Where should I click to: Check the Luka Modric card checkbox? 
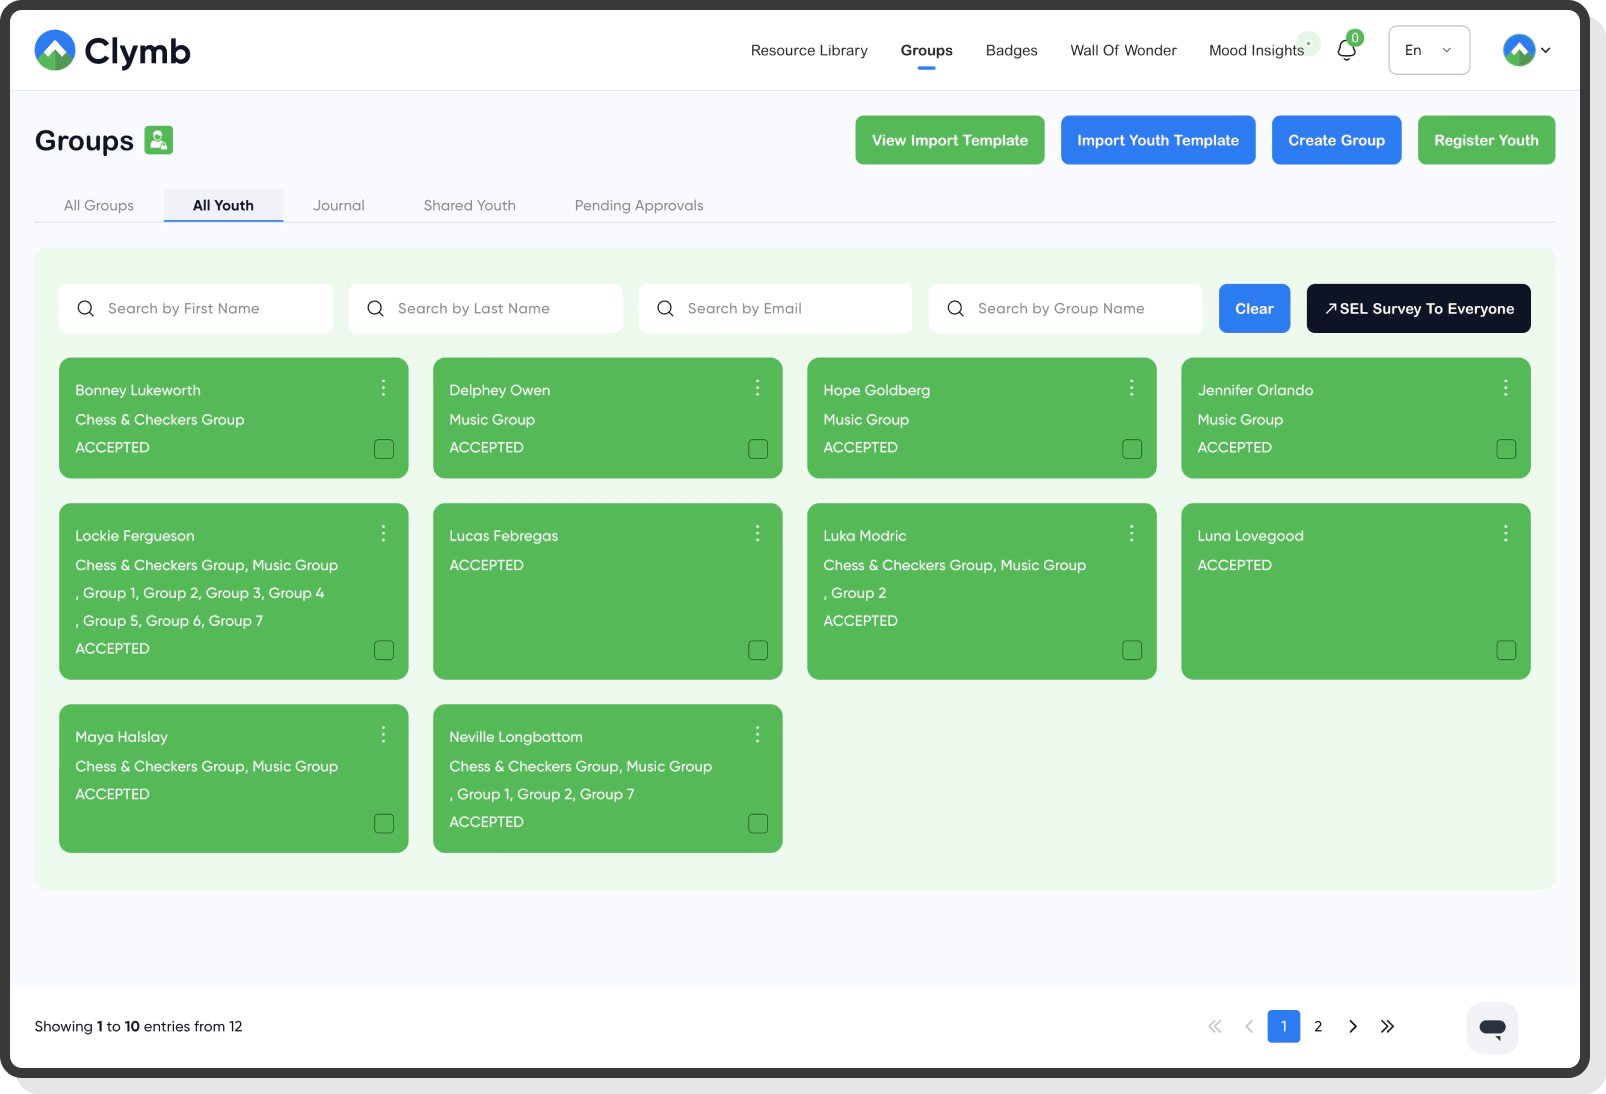tap(1132, 650)
